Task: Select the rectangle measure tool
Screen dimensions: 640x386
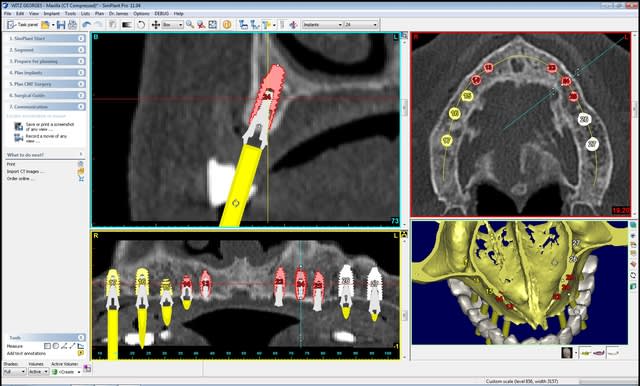Action: click(x=47, y=346)
